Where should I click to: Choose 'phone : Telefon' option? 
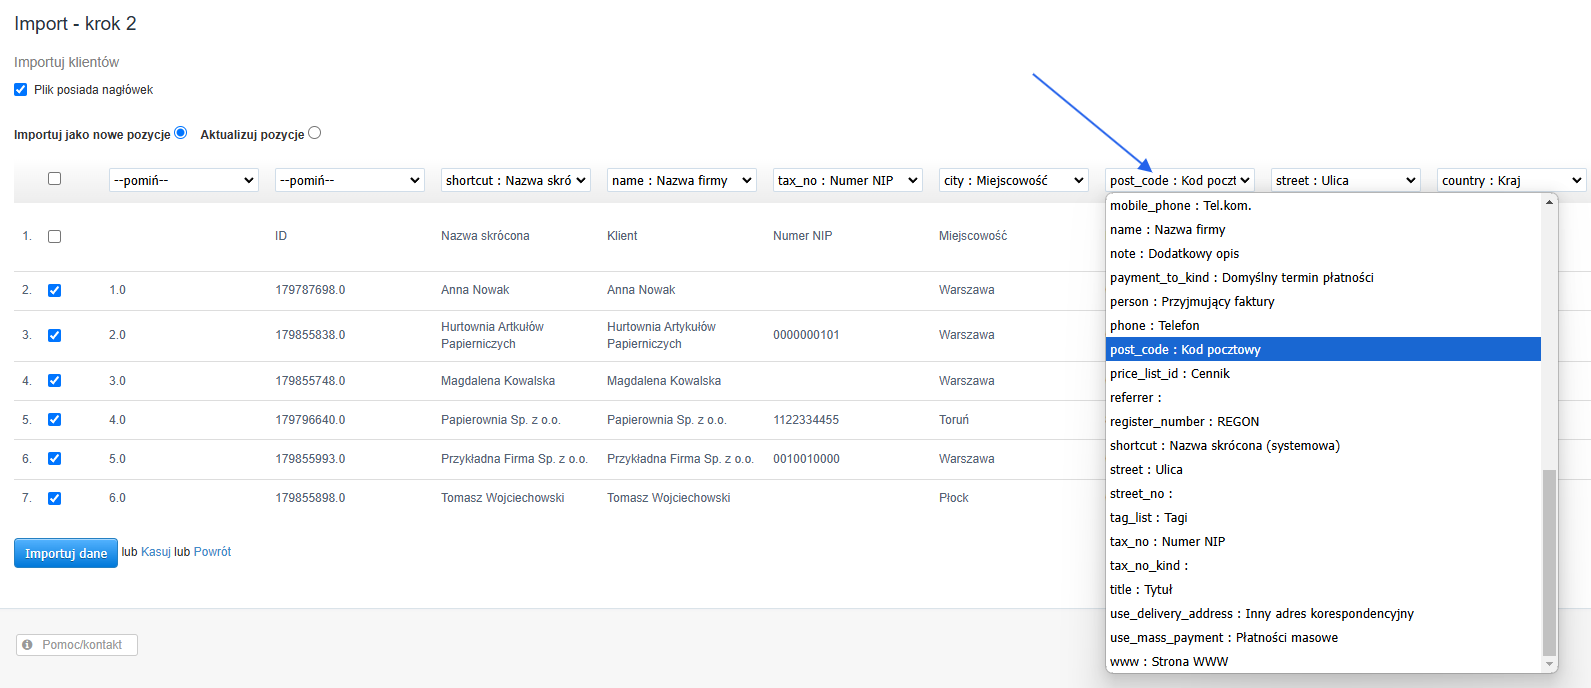pyautogui.click(x=1323, y=325)
